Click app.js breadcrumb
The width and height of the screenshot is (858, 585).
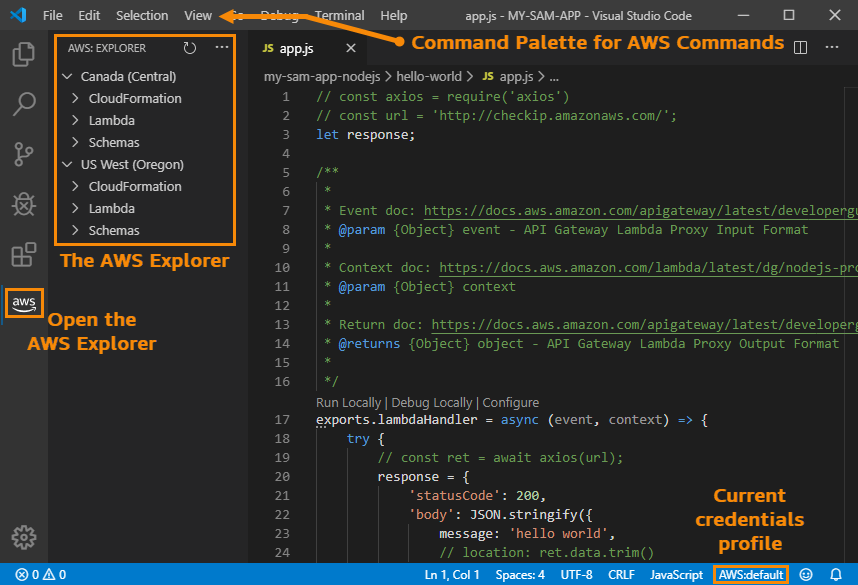point(508,77)
